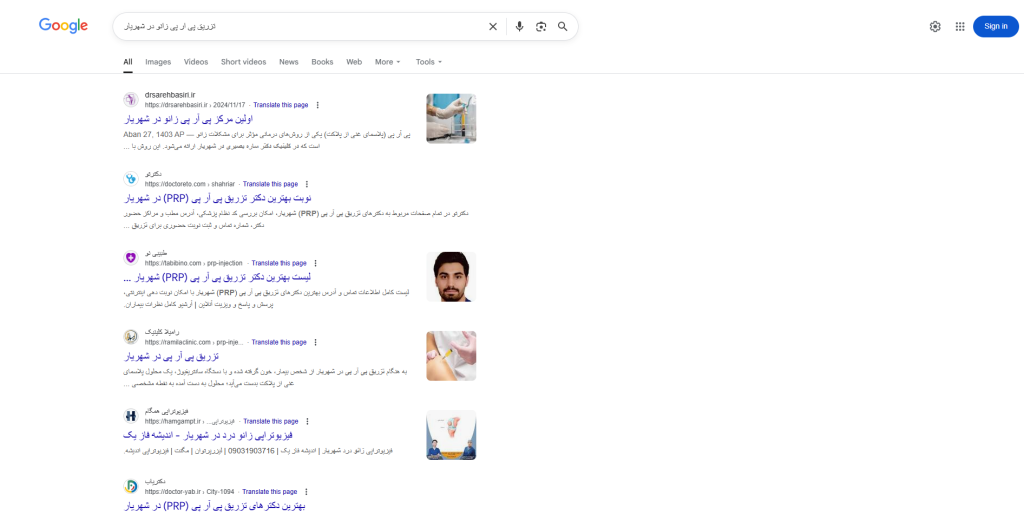This screenshot has width=1024, height=514.
Task: Click the https://doctor-yab.ir › City-1094 URL text
Action: pos(189,492)
